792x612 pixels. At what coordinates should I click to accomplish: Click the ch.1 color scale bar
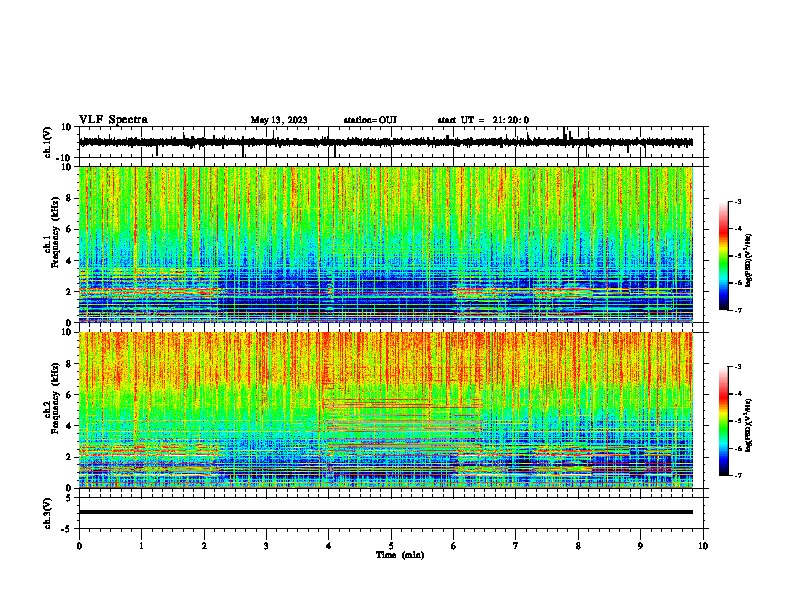(724, 256)
